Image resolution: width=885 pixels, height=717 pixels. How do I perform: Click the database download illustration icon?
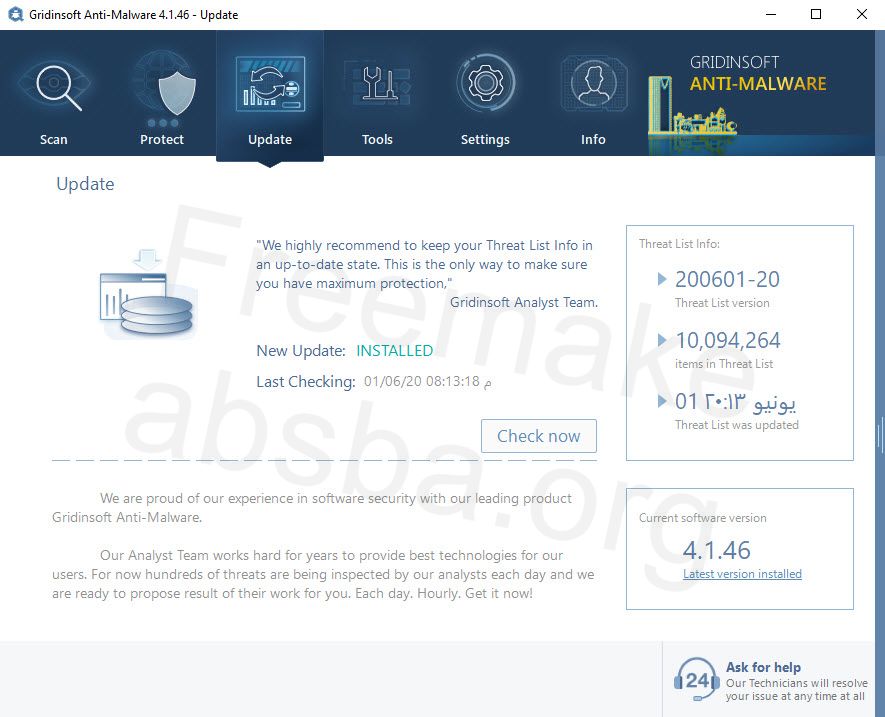(147, 294)
